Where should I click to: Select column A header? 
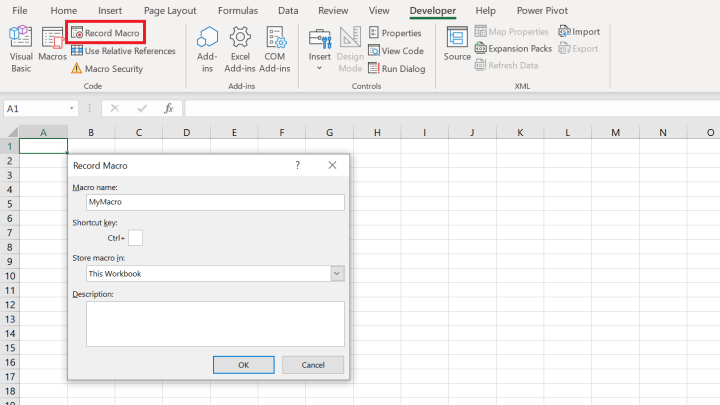44,132
